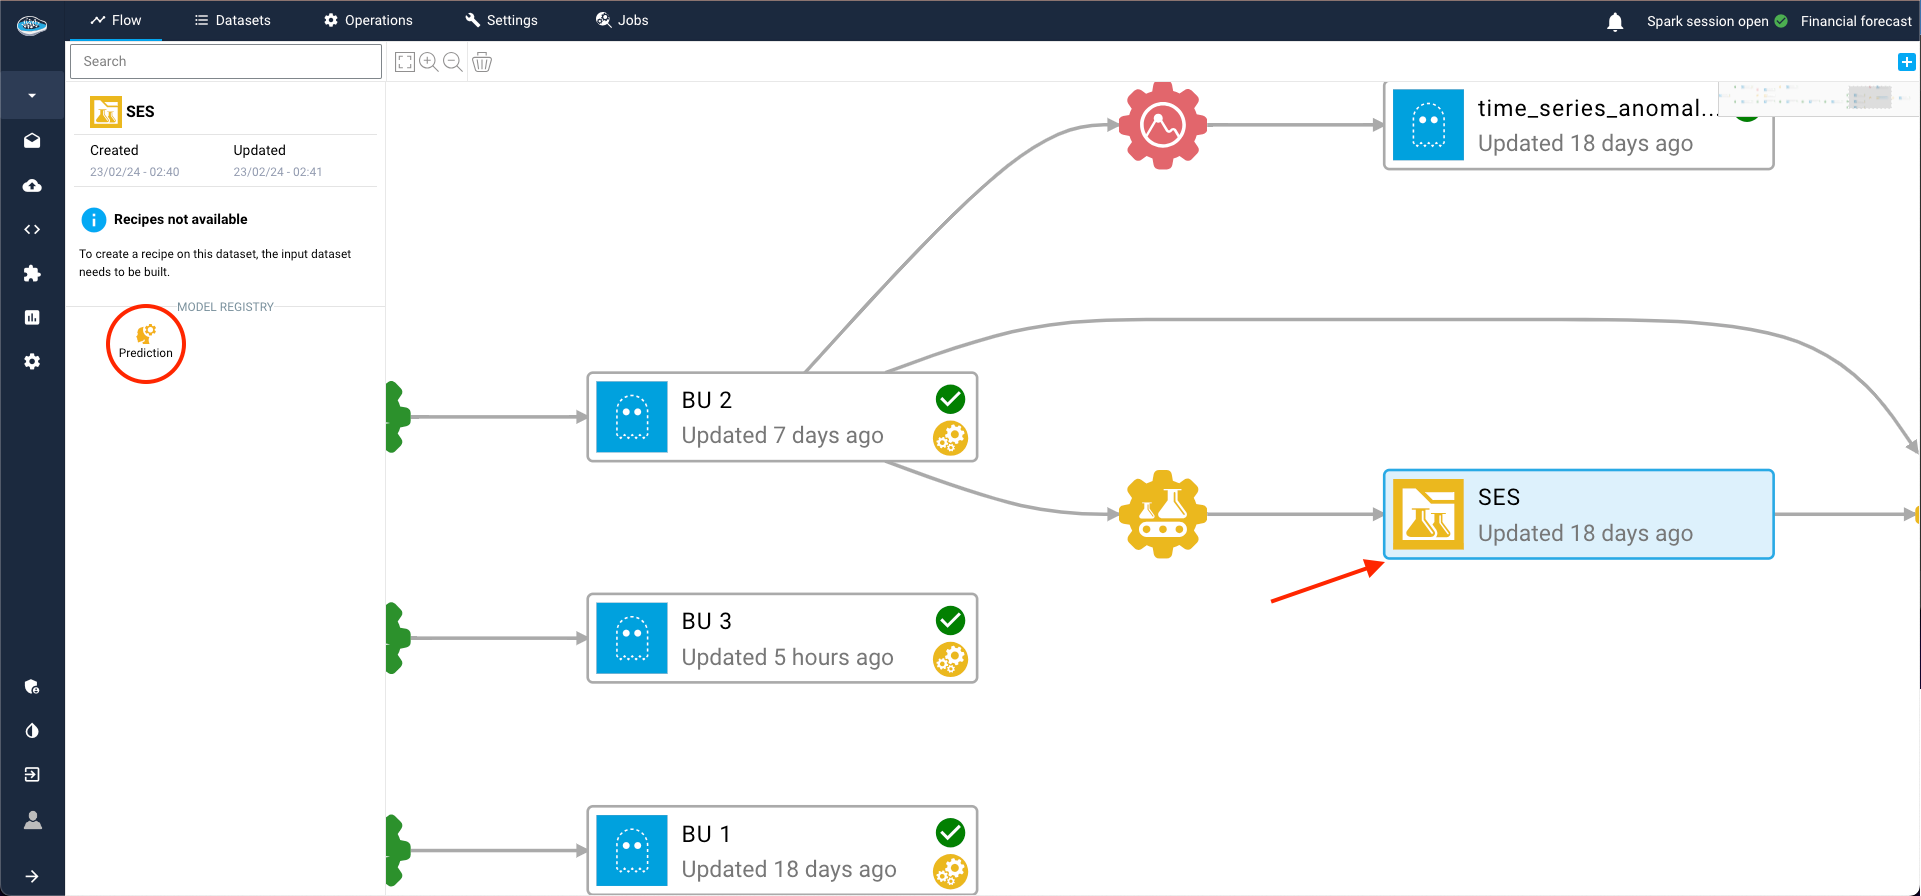Open the plugins puzzle icon in sidebar
The height and width of the screenshot is (896, 1921).
tap(32, 273)
